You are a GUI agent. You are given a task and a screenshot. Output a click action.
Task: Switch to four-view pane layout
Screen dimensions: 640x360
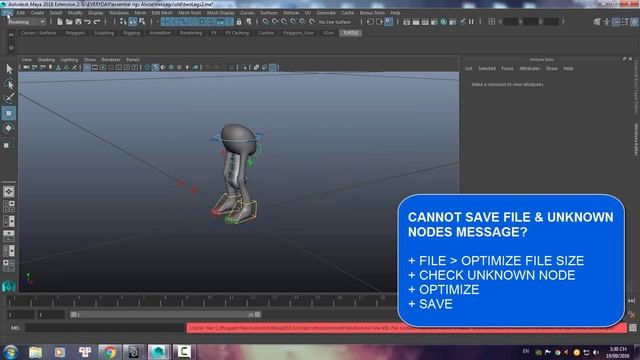pyautogui.click(x=9, y=207)
